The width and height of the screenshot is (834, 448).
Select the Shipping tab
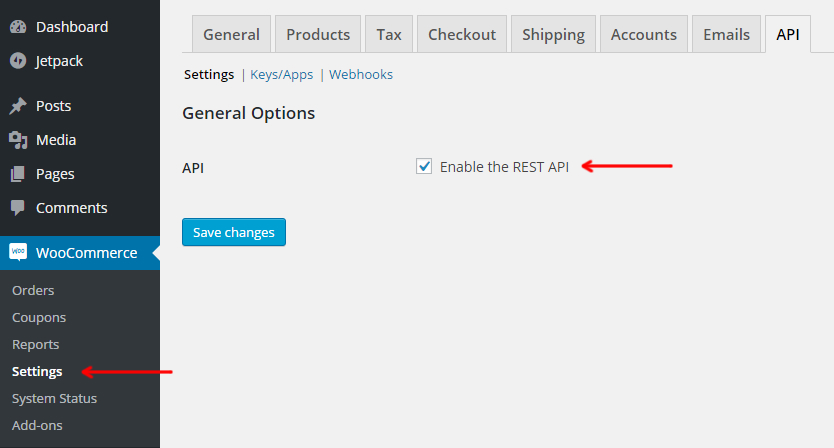click(x=553, y=35)
